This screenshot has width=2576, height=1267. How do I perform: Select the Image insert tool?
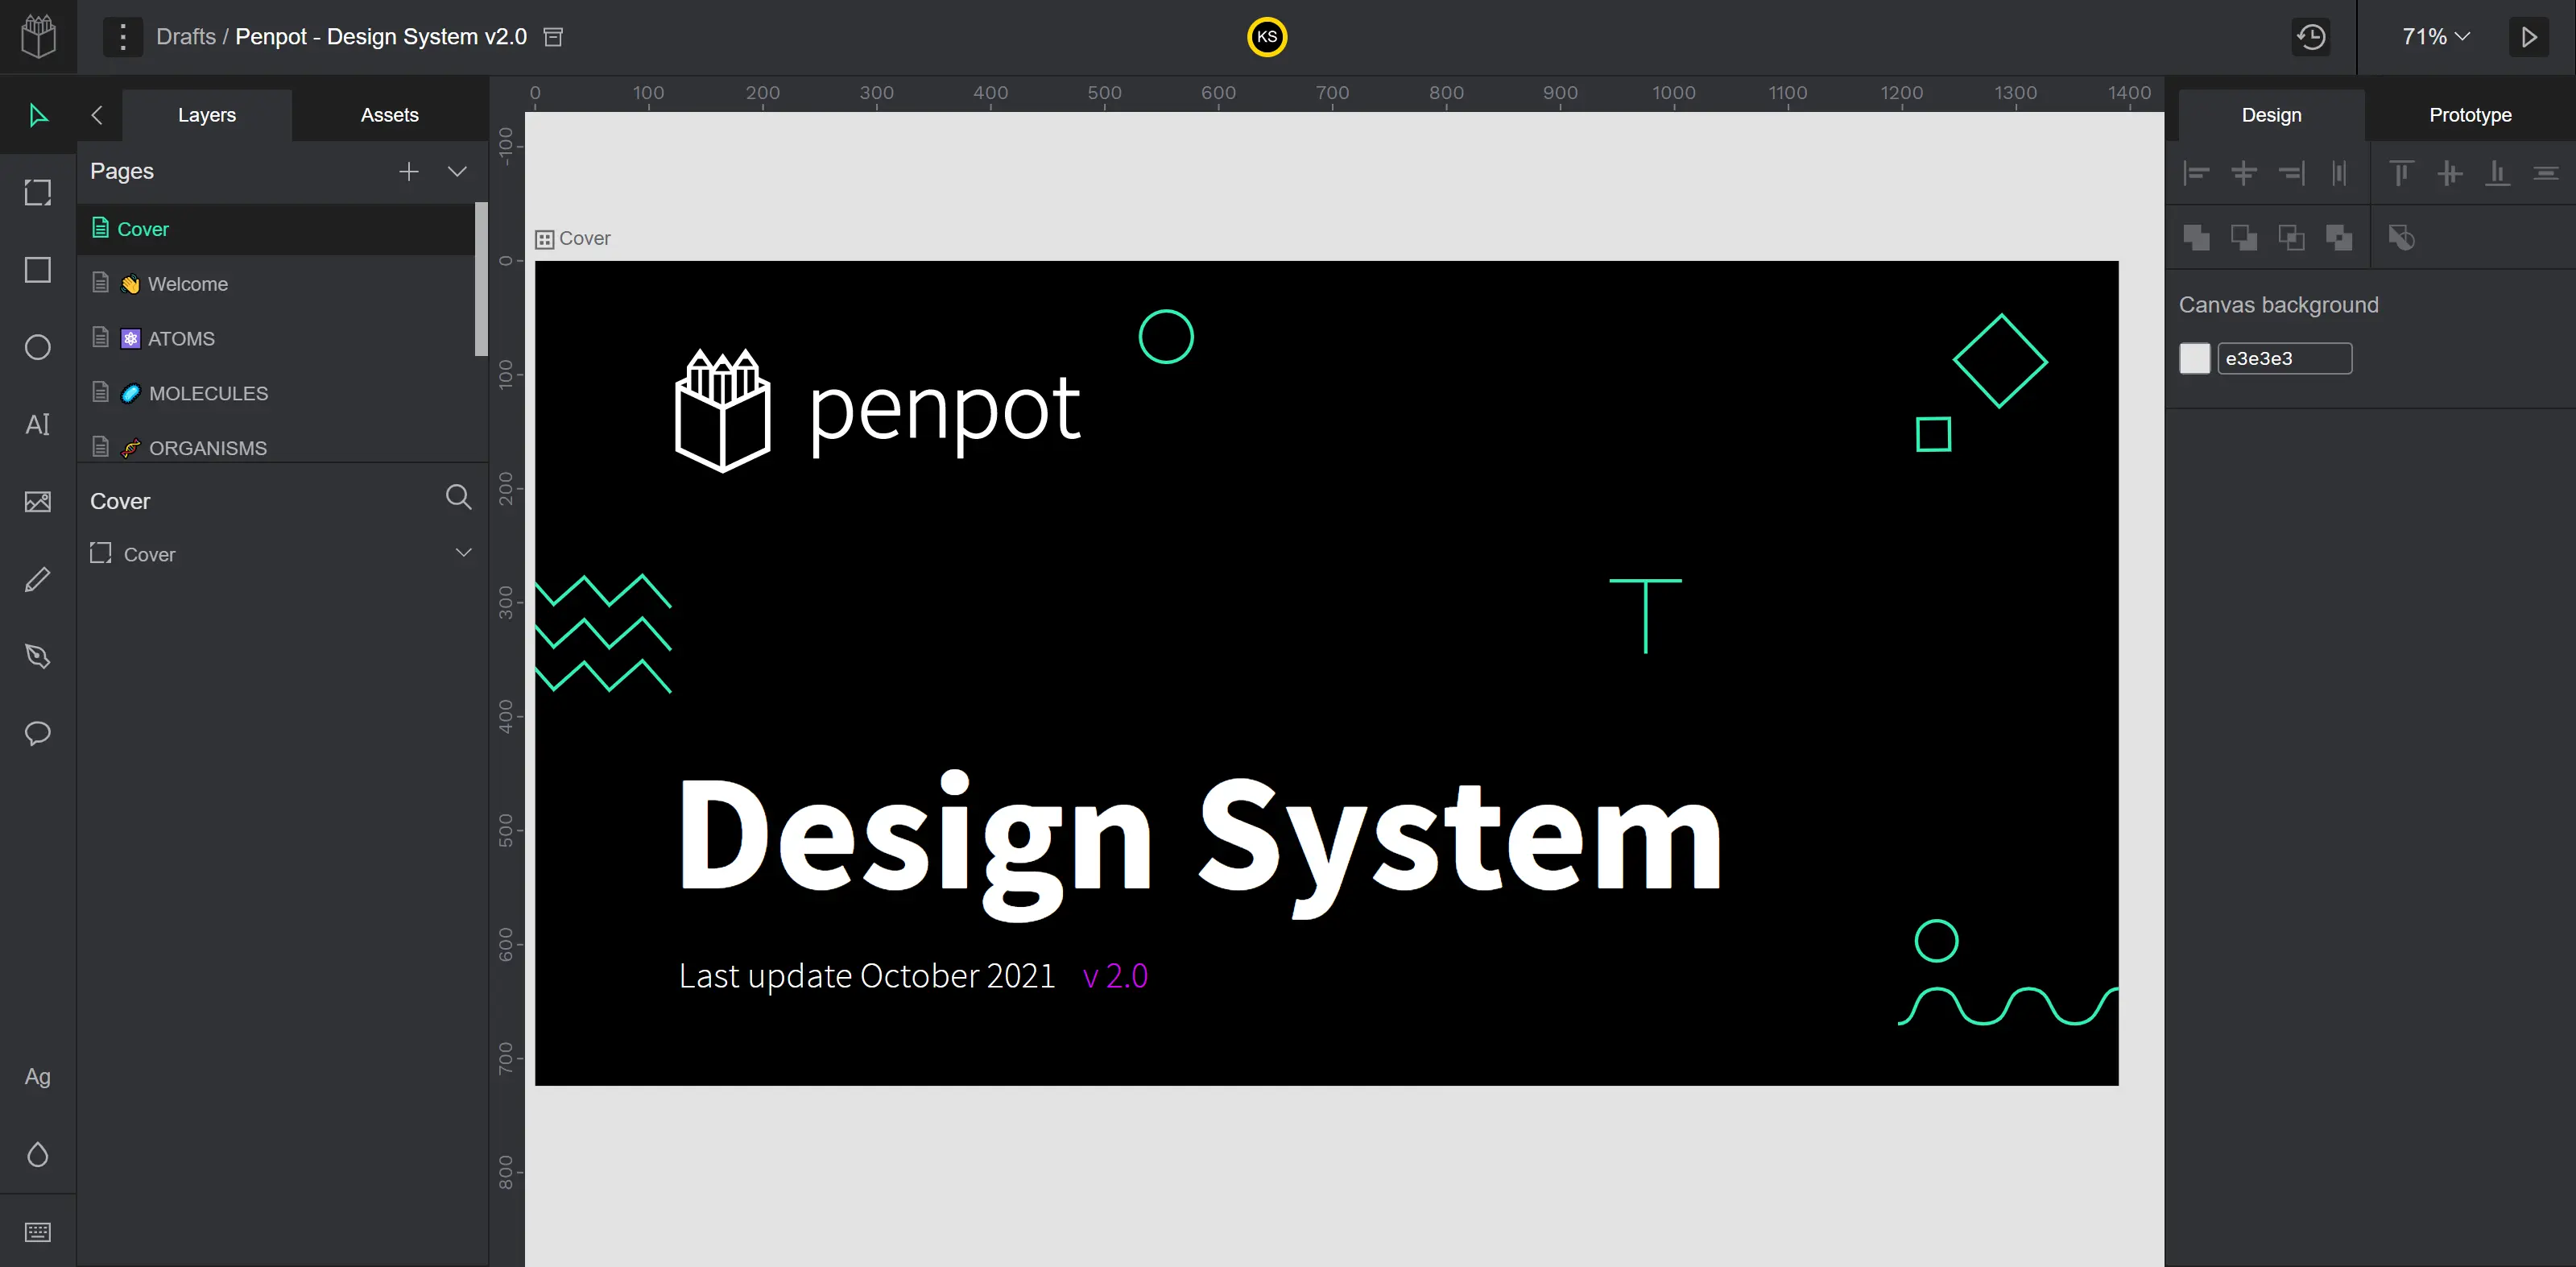point(38,501)
